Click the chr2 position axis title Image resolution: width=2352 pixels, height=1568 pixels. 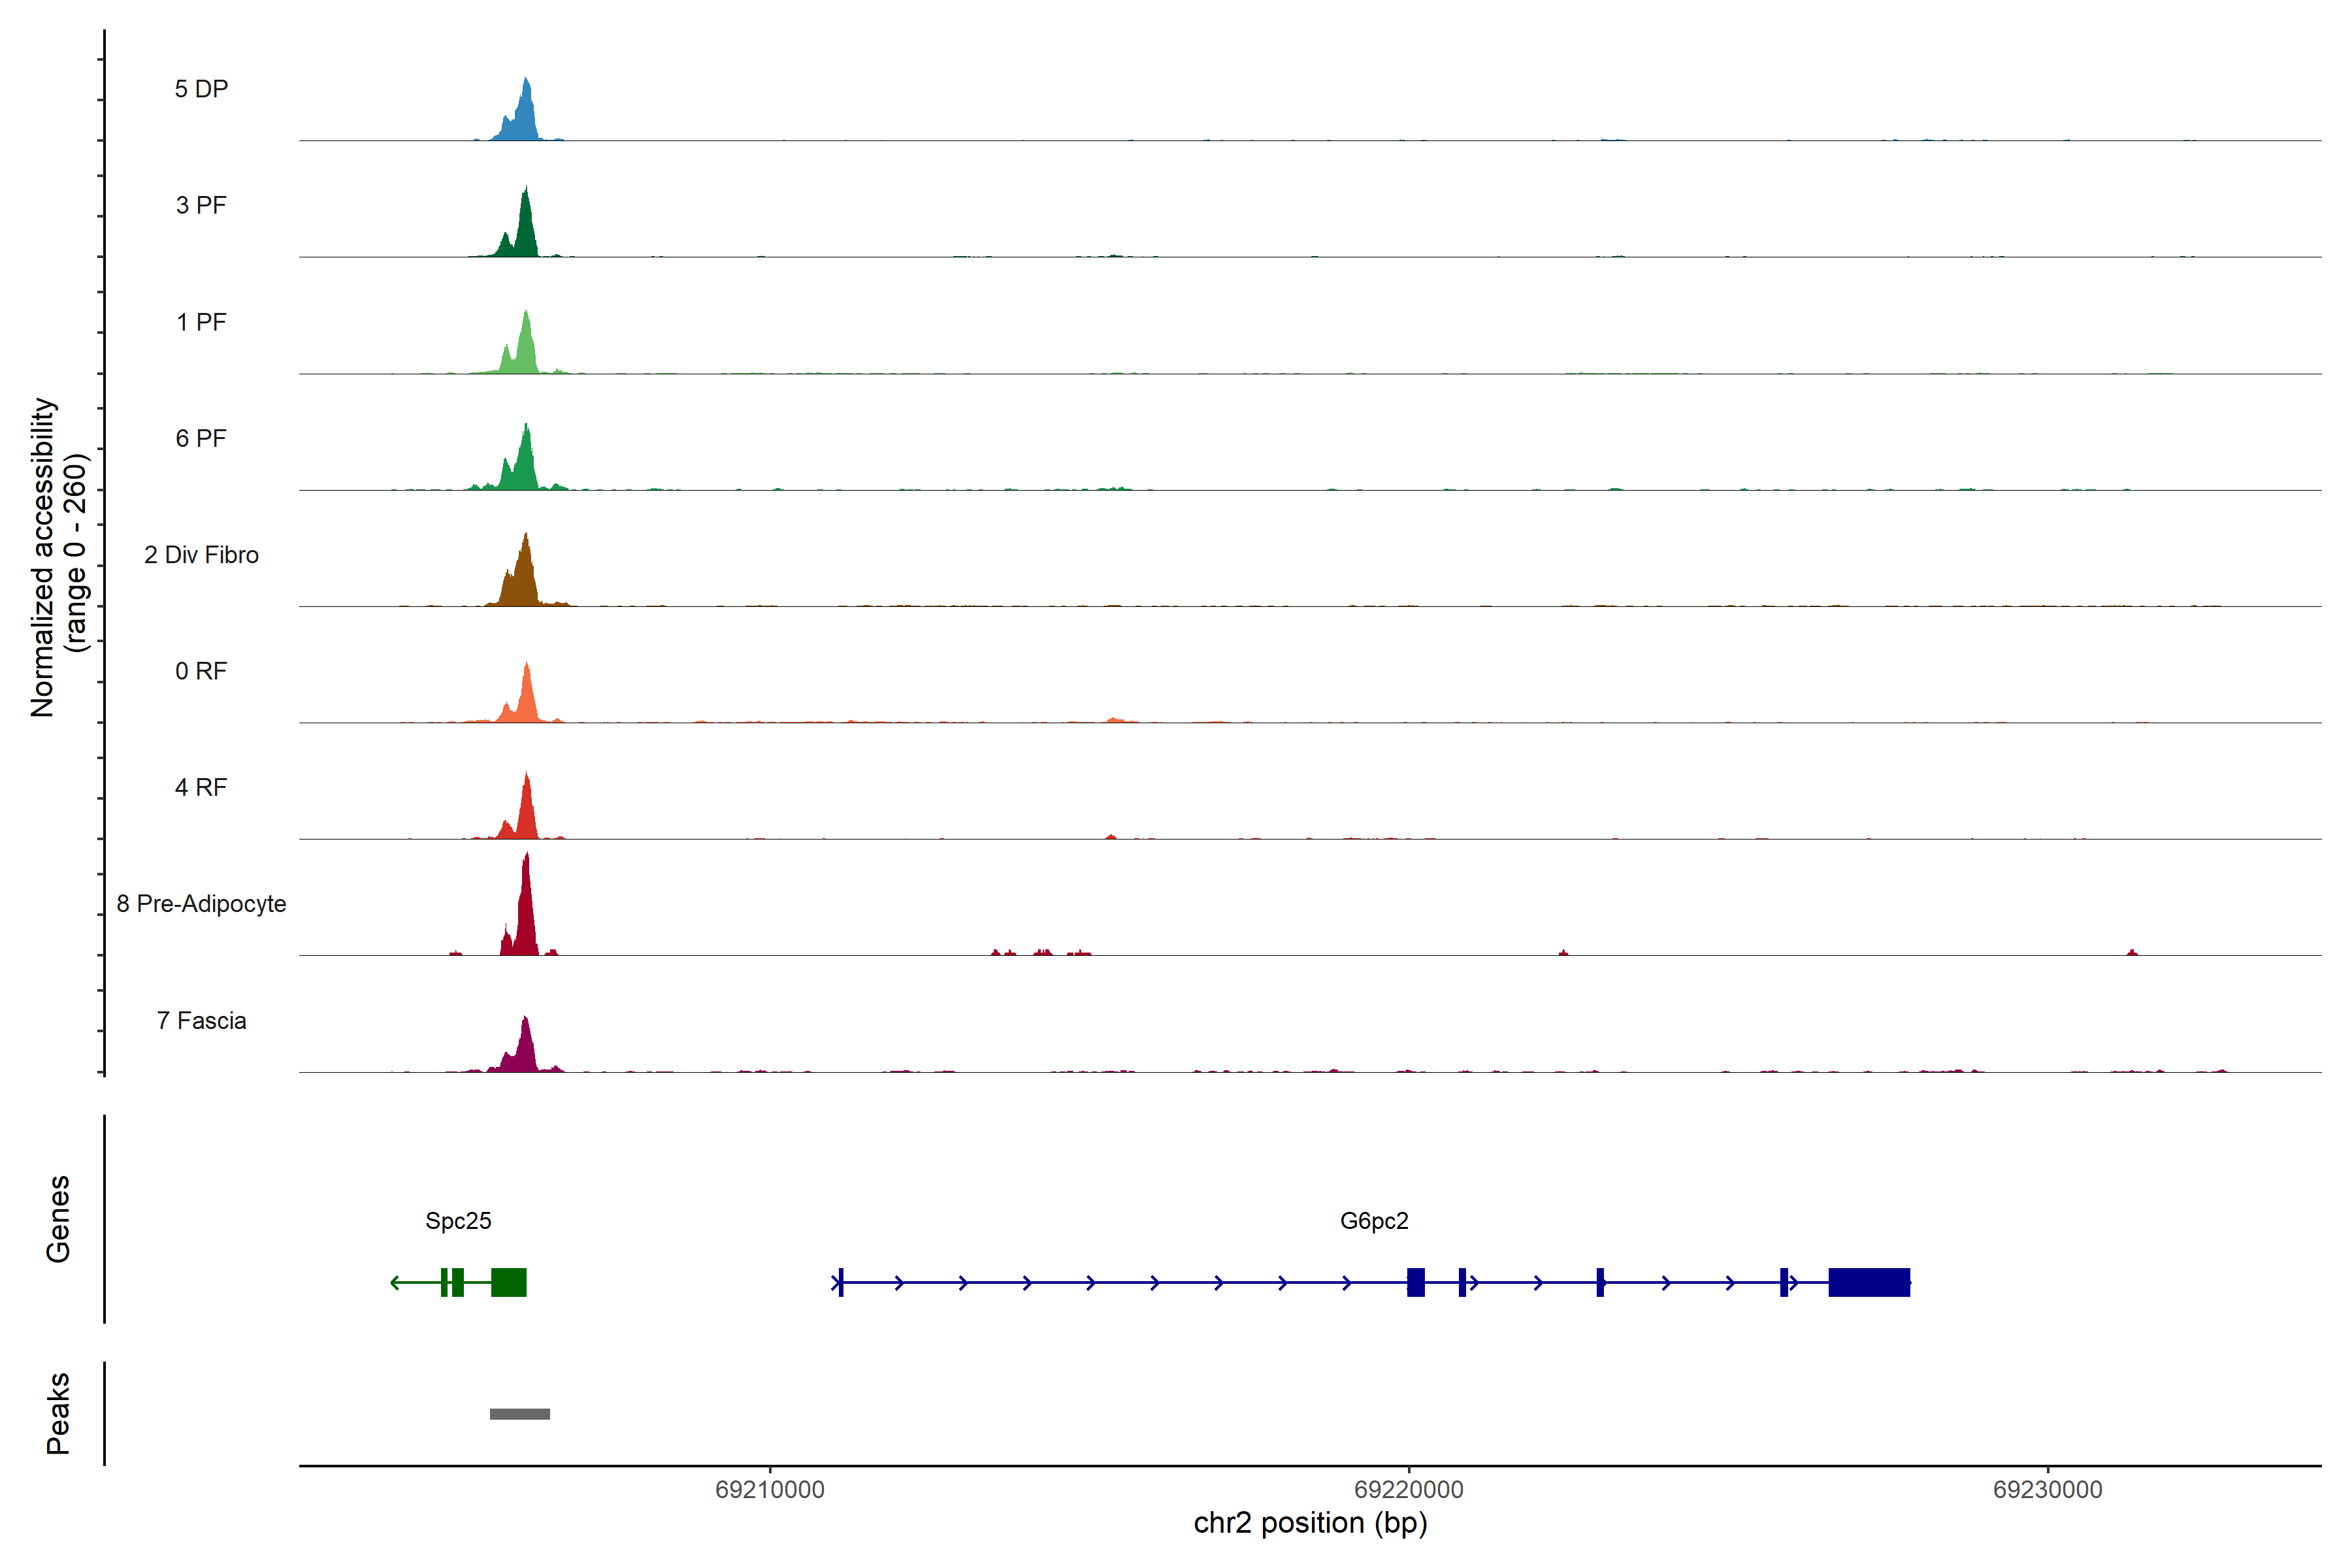point(1310,1523)
